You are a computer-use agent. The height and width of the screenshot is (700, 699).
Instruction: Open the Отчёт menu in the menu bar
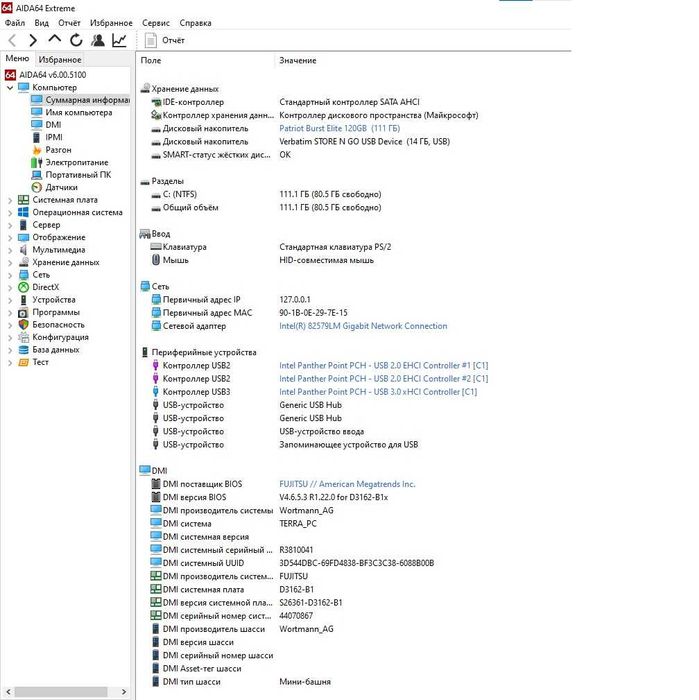[x=69, y=23]
